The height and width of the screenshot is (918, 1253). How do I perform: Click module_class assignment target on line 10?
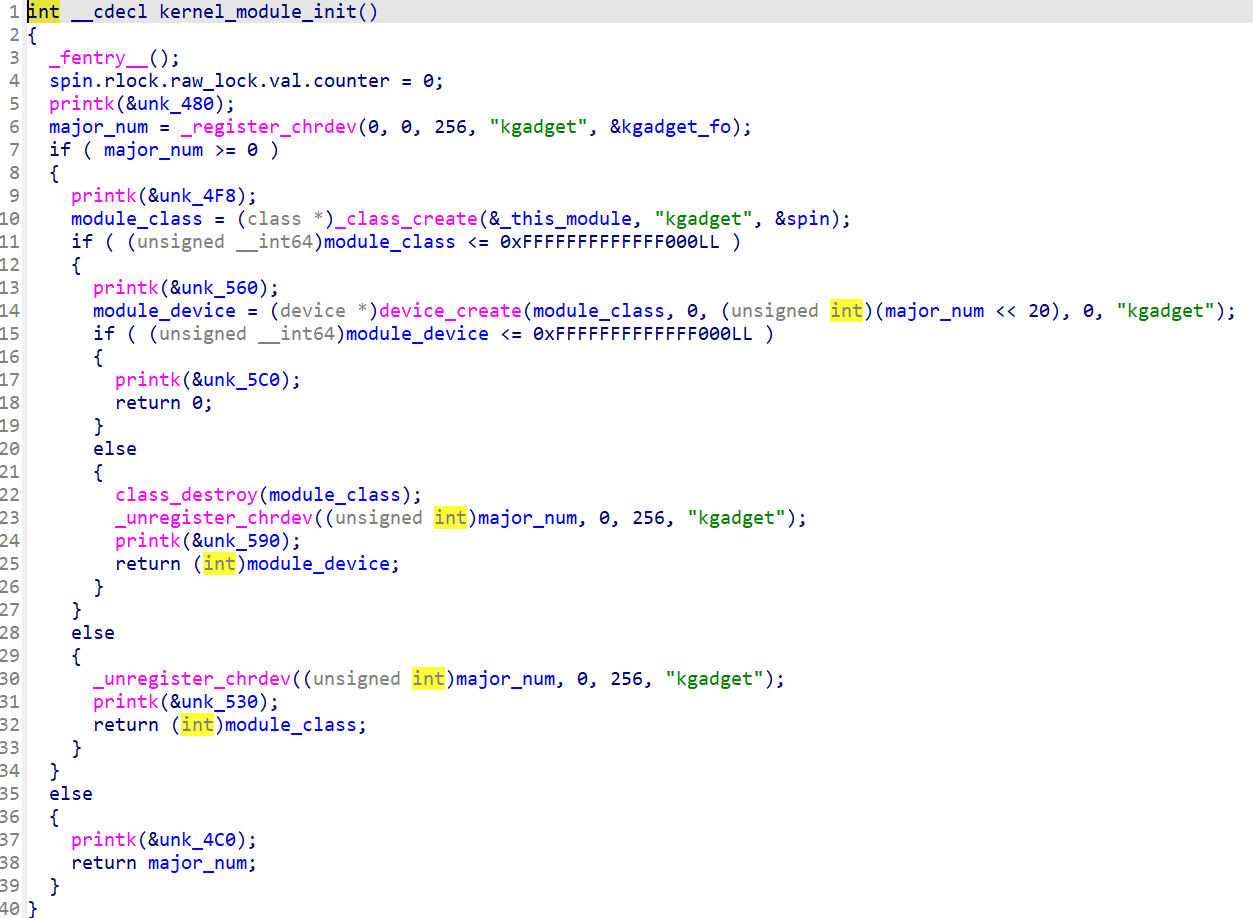point(137,219)
